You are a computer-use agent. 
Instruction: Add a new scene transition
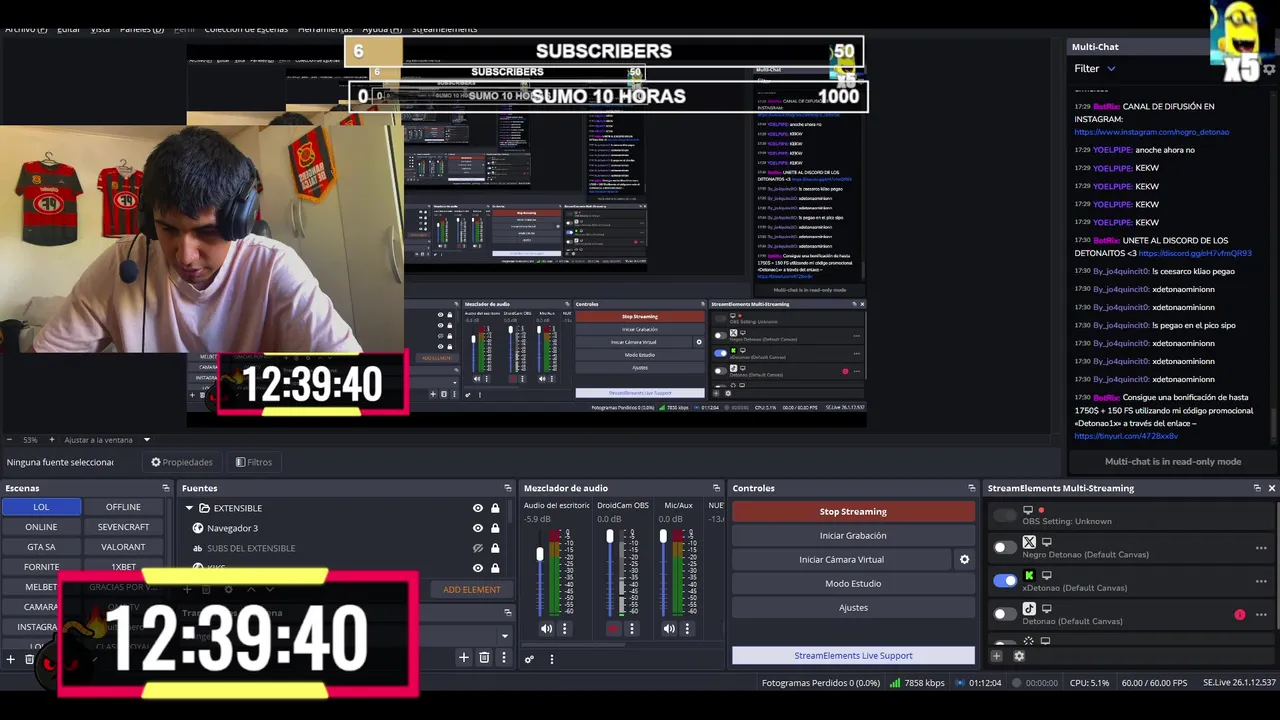(463, 657)
